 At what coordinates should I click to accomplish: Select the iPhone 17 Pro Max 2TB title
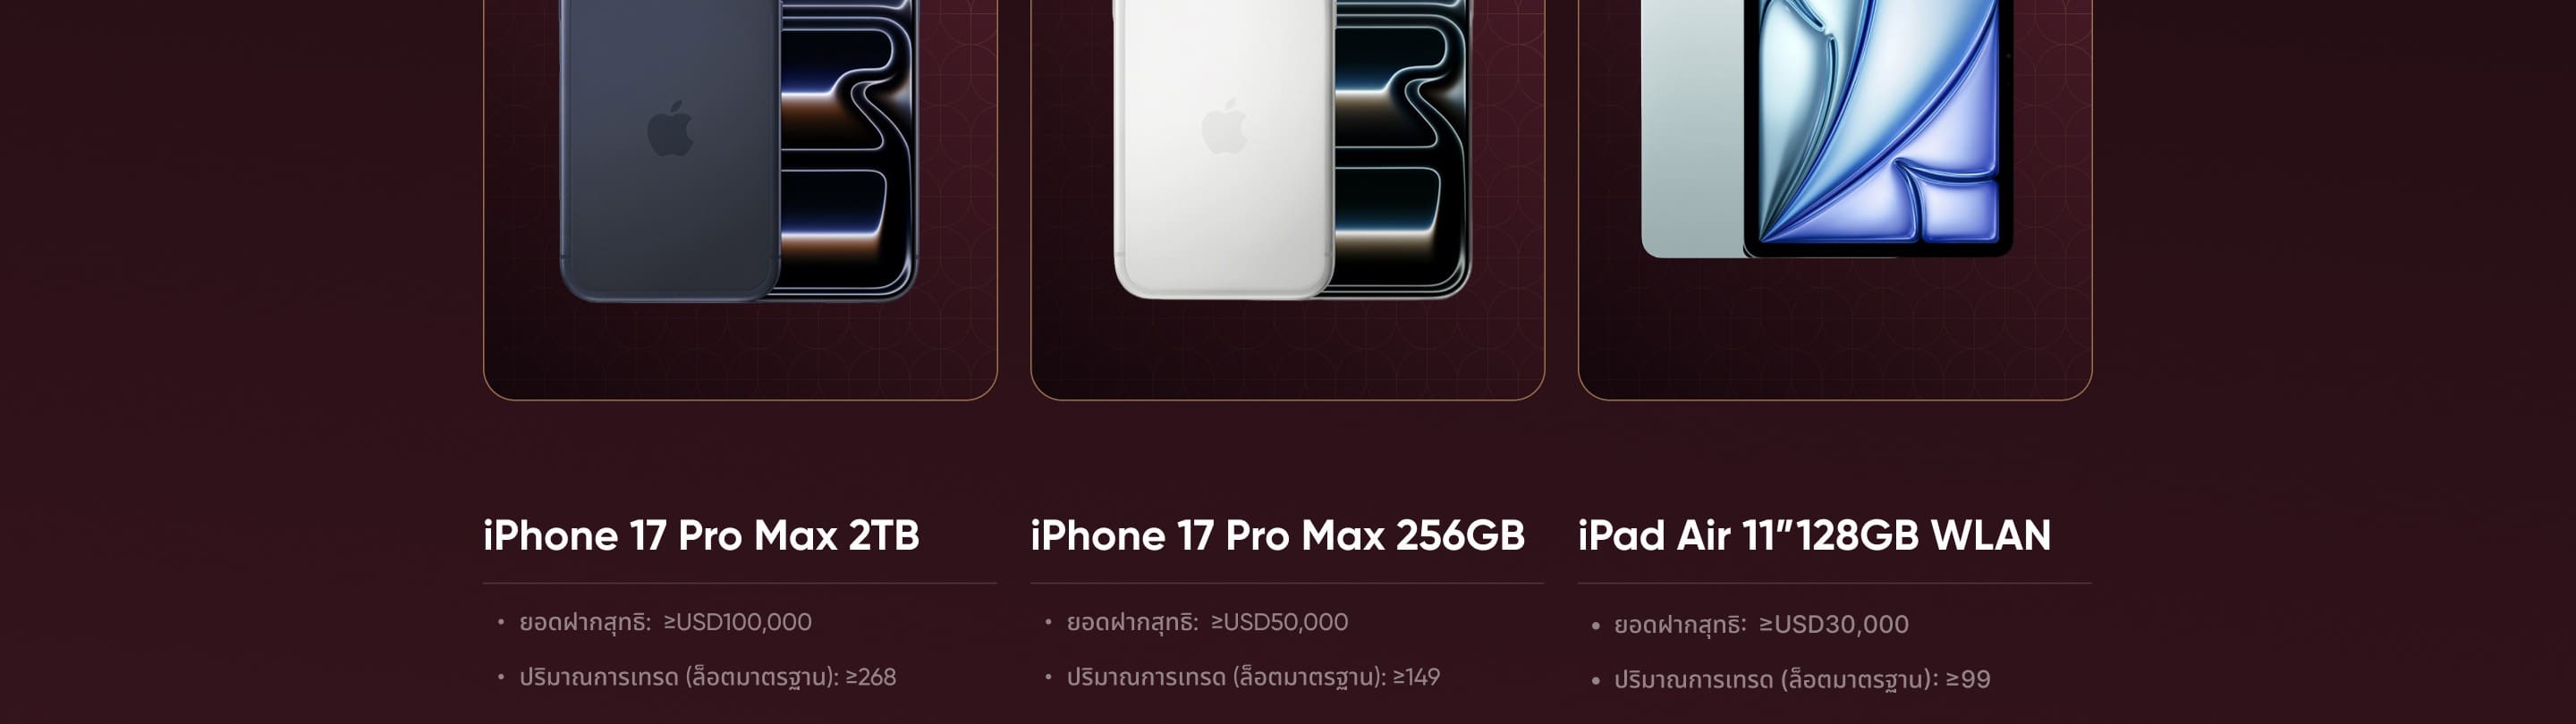point(701,535)
